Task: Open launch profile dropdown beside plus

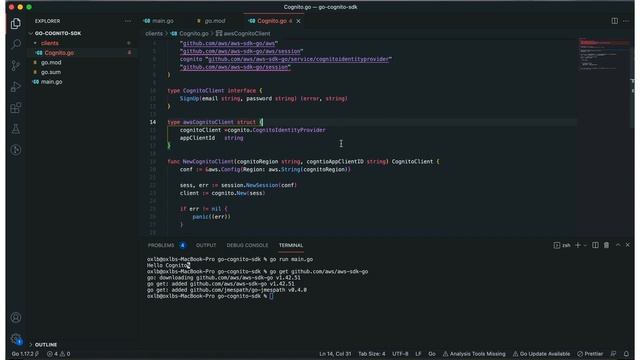Action: 585,245
